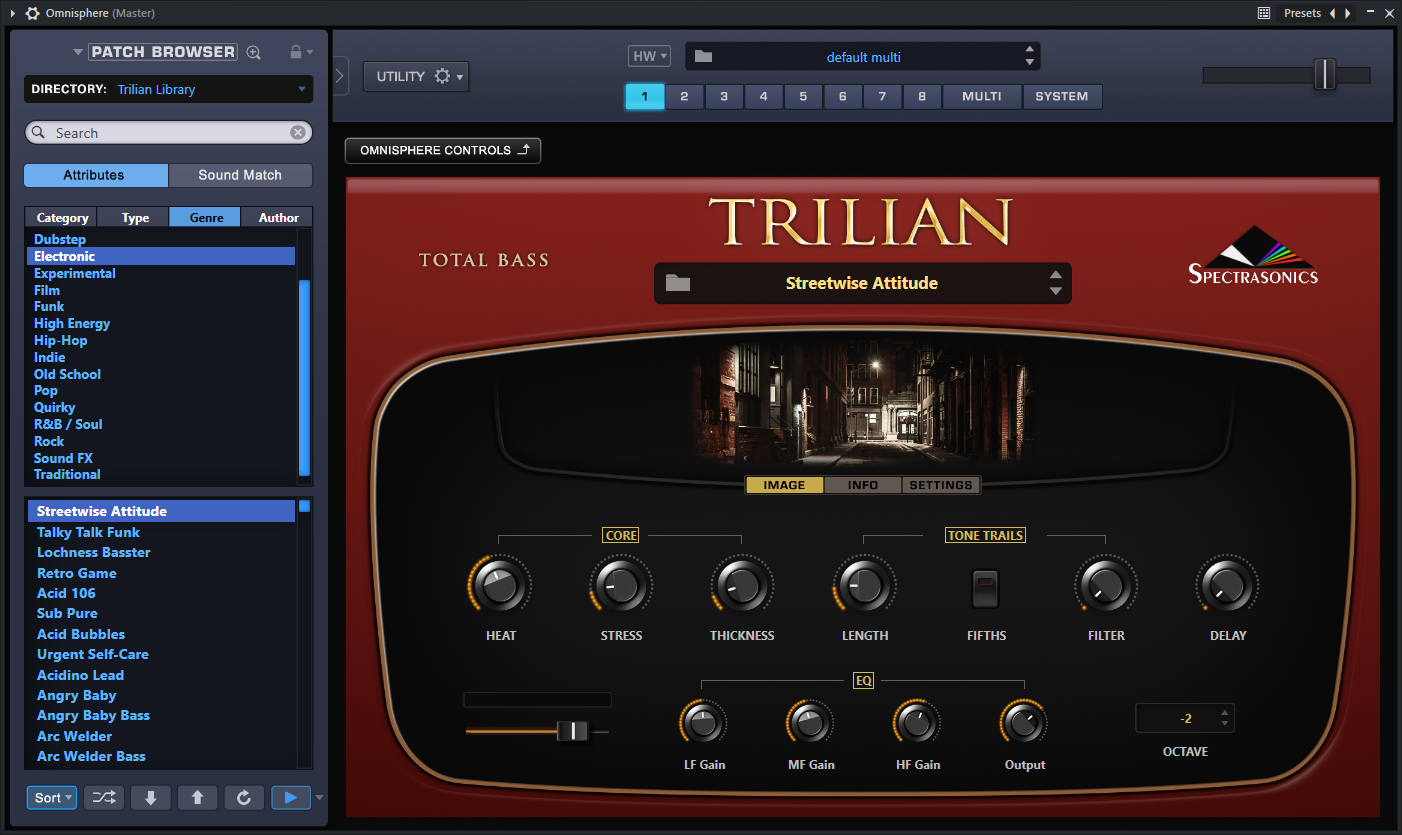This screenshot has height=835, width=1402.
Task: Click the OMNISPHERE CONTROLS button
Action: point(443,150)
